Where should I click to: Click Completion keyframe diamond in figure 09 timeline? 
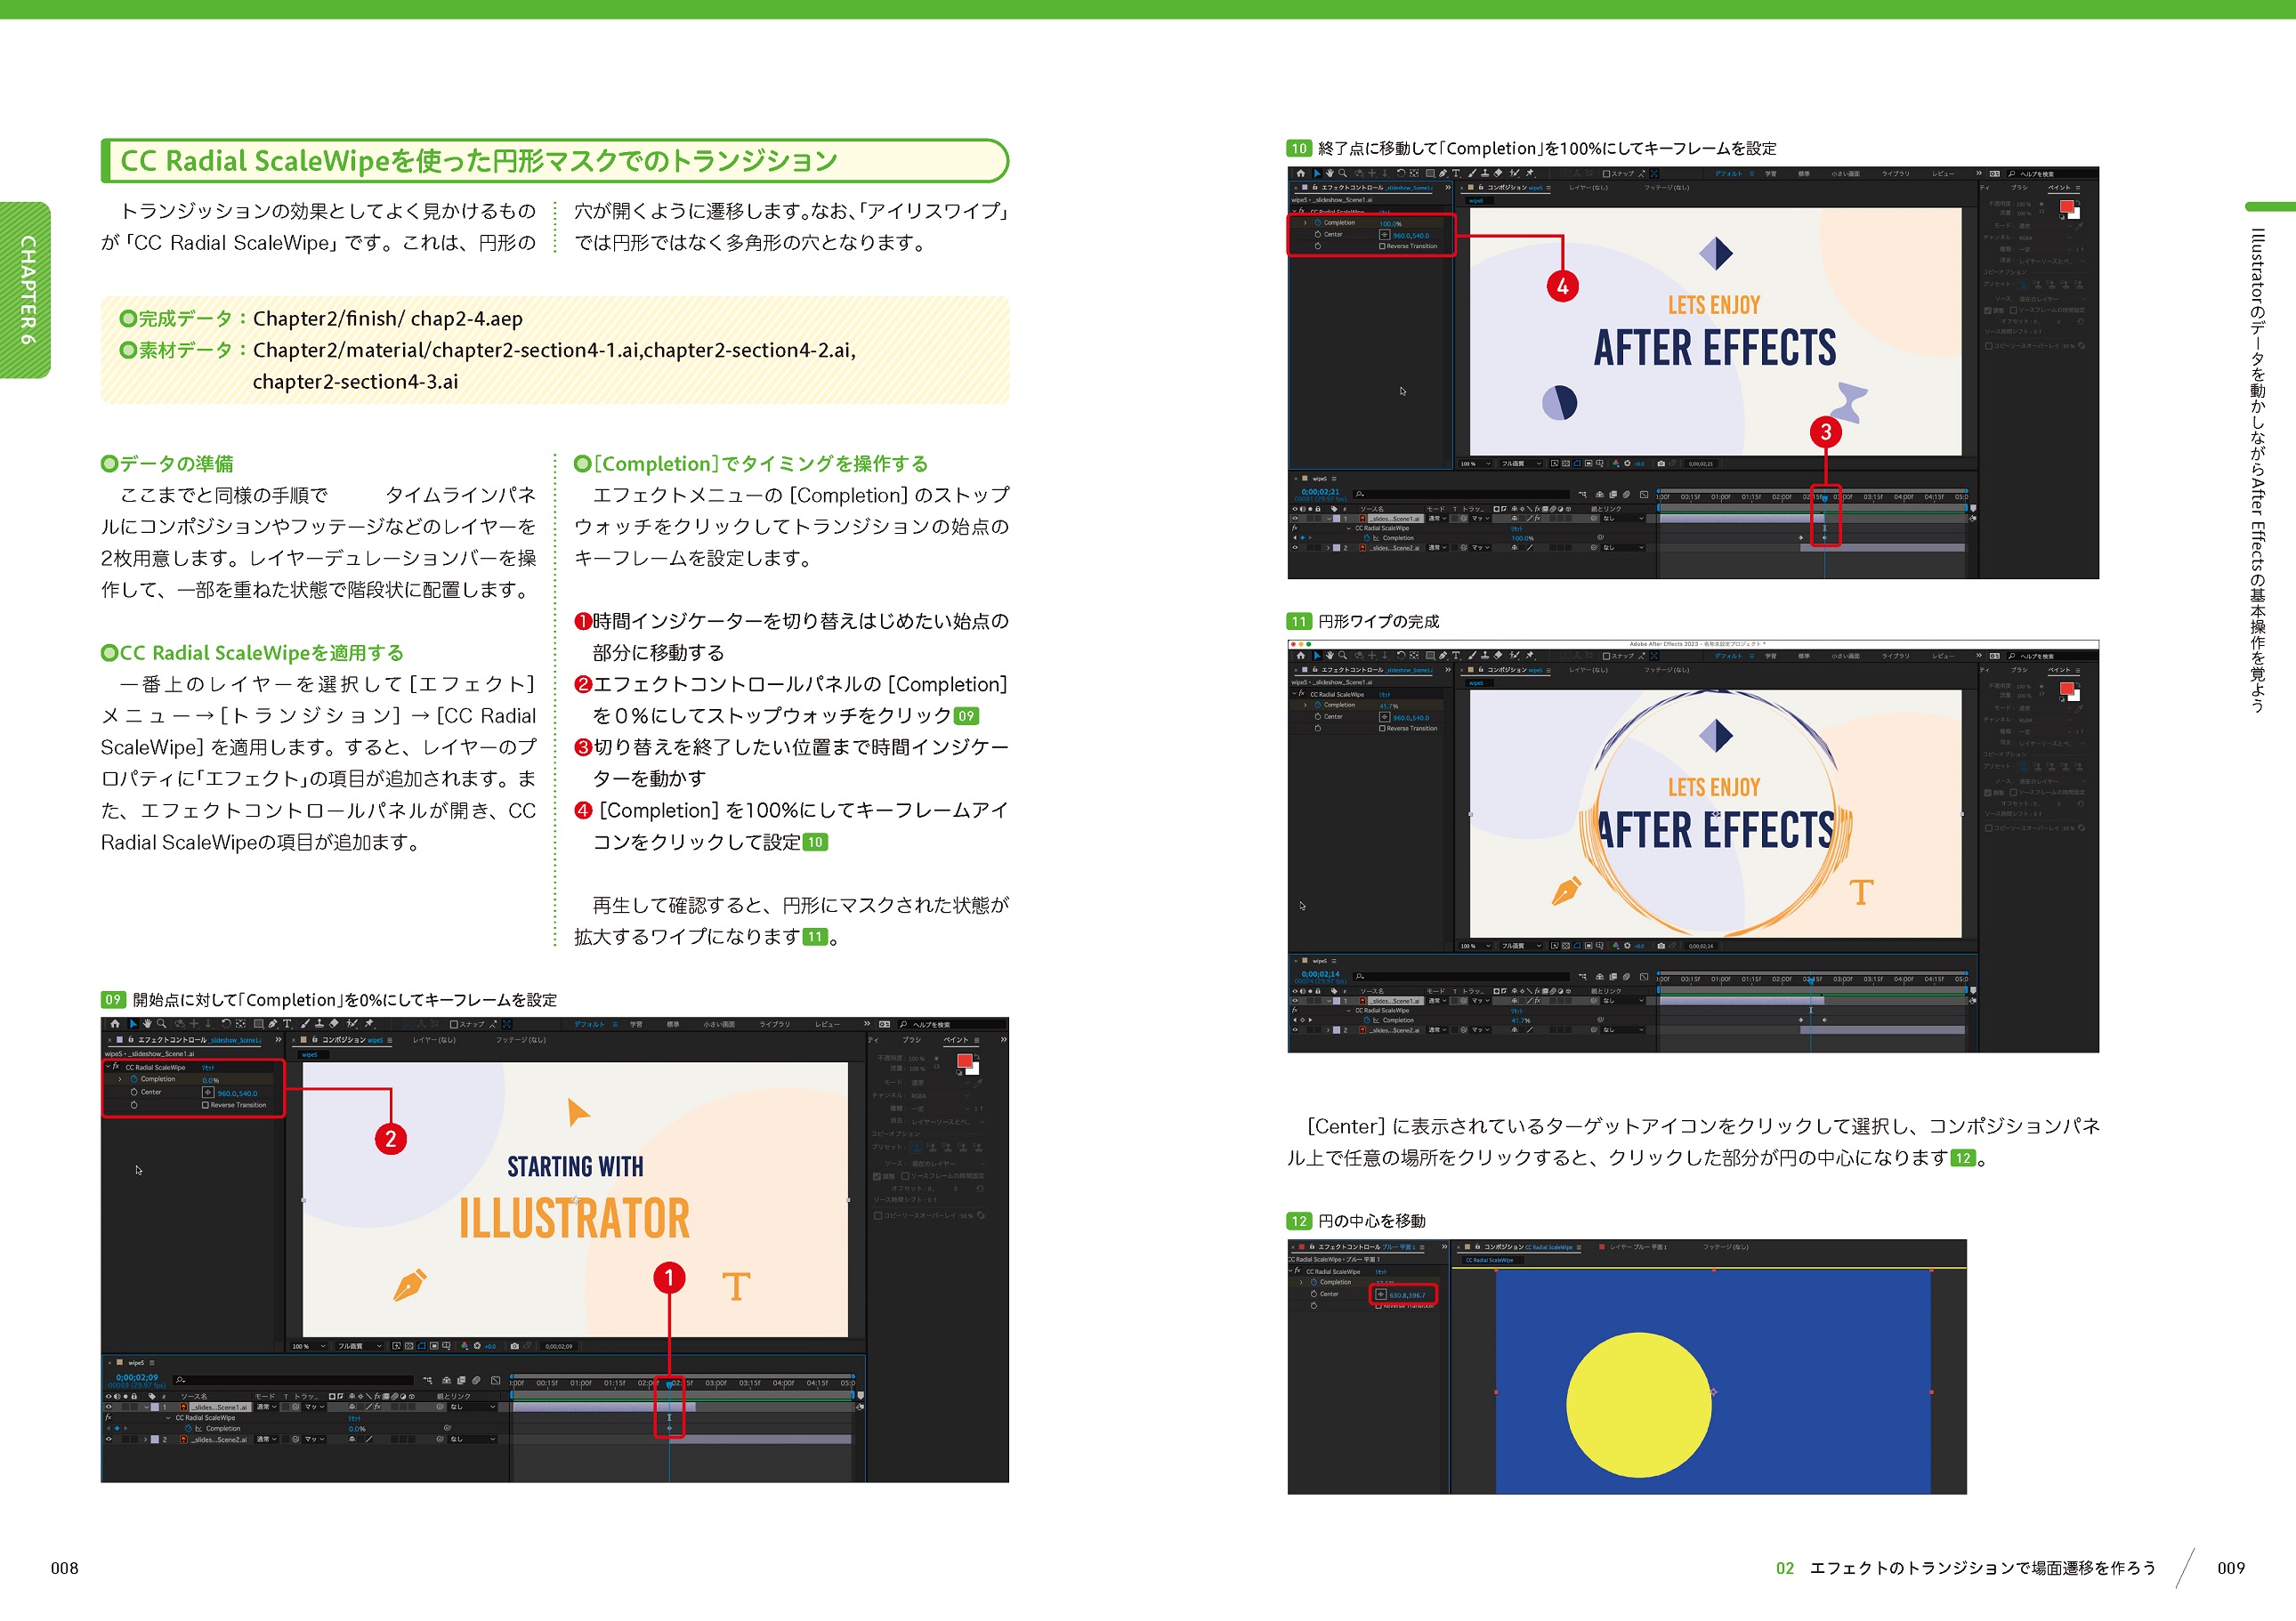tap(670, 1428)
